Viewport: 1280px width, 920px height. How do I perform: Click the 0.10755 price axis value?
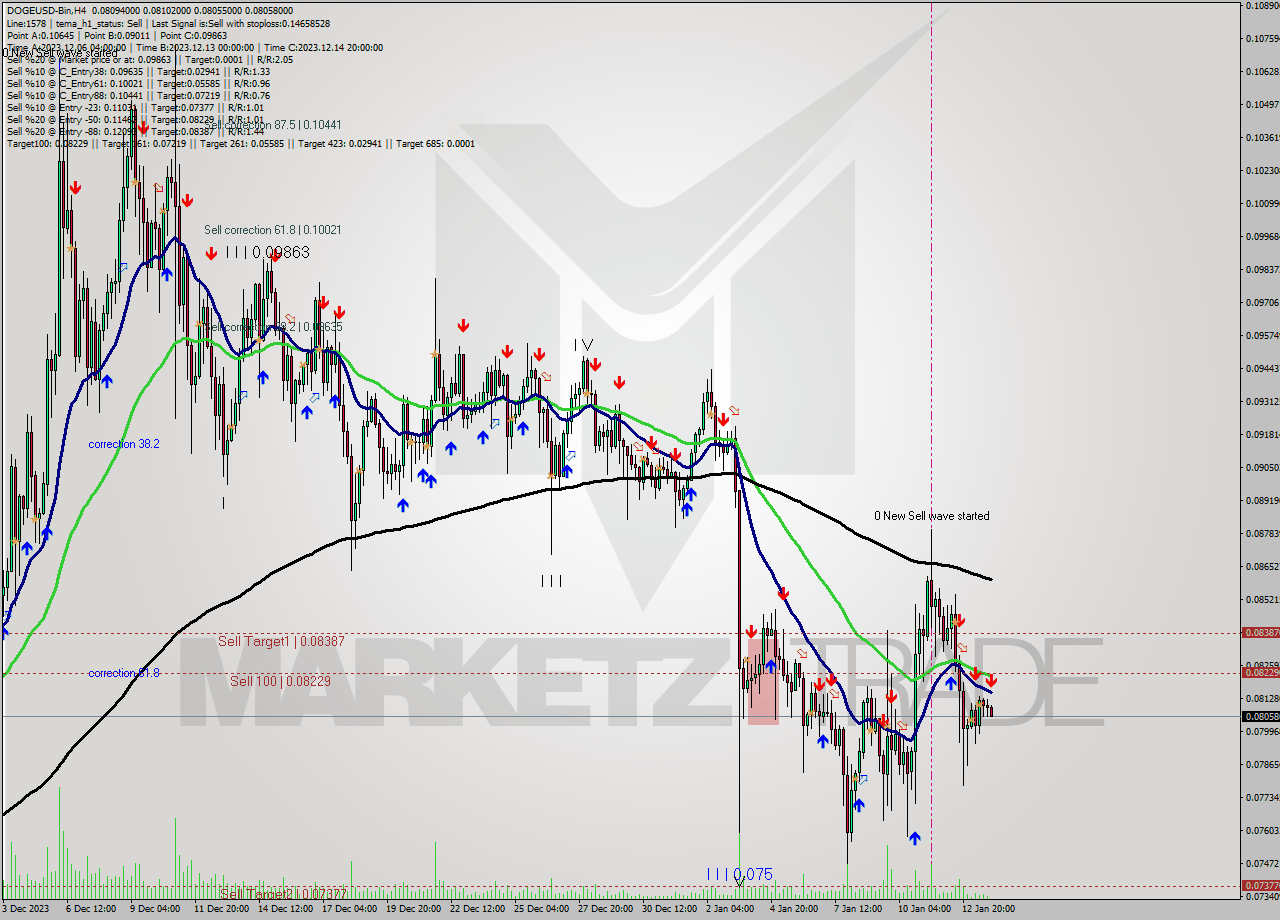tap(1261, 39)
